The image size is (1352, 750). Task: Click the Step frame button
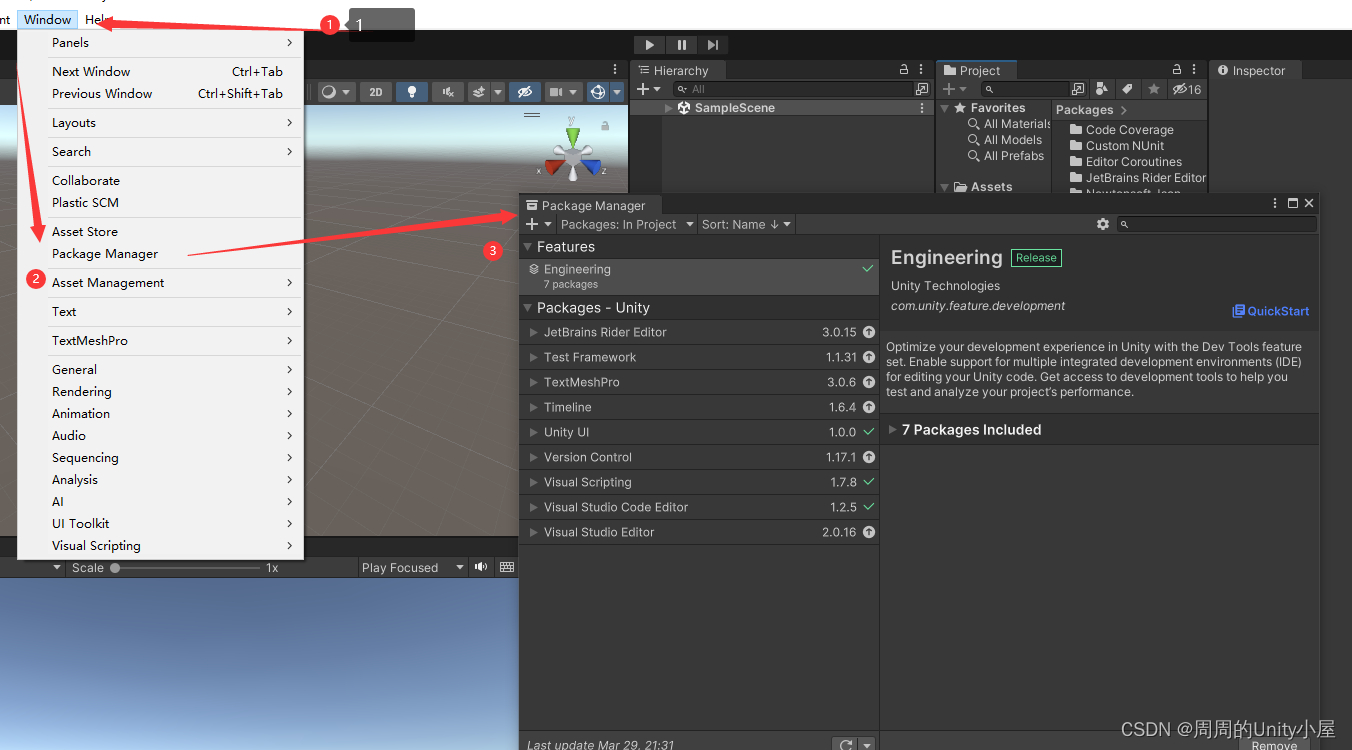(x=712, y=45)
